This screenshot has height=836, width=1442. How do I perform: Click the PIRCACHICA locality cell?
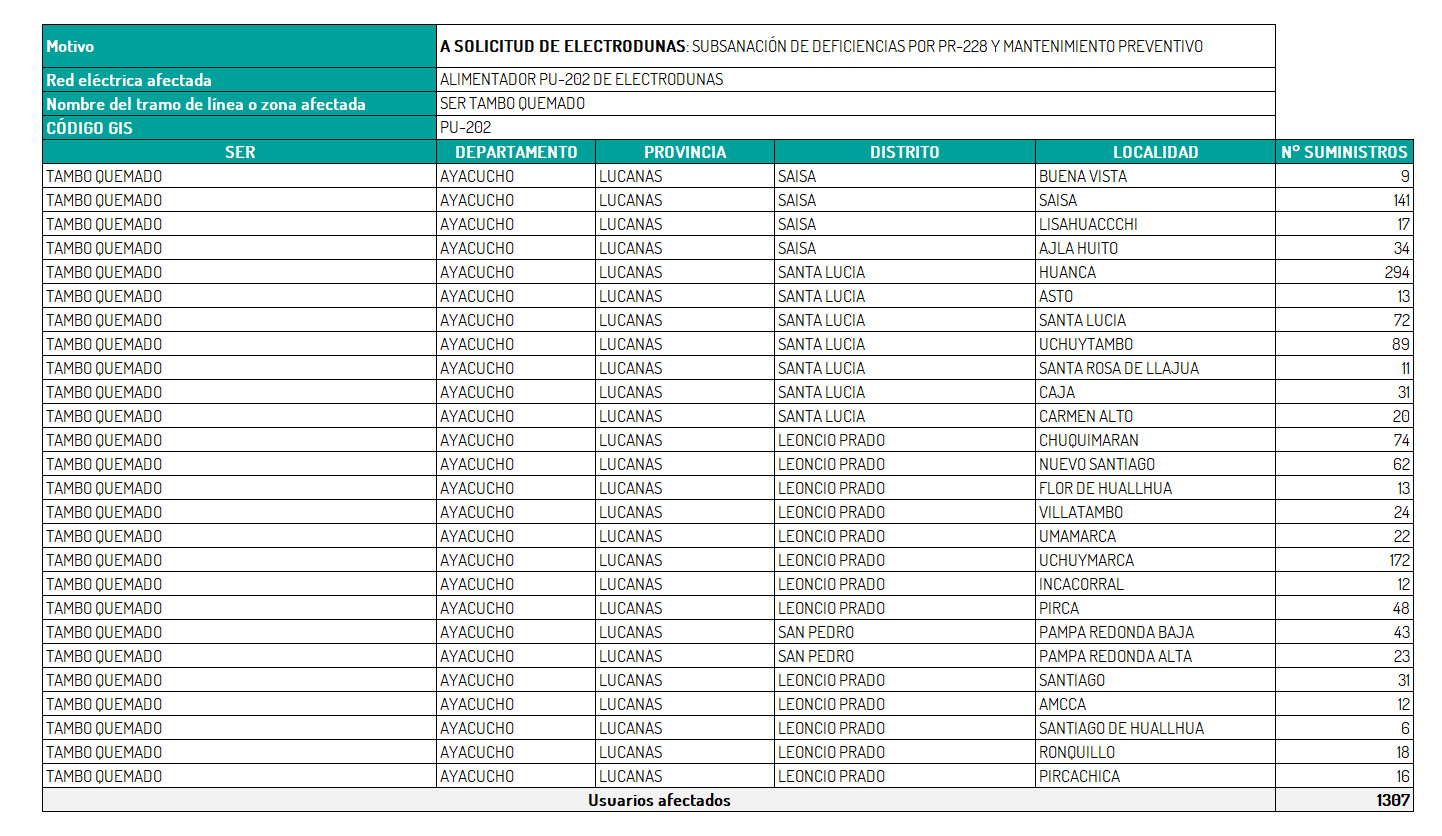coord(1156,776)
